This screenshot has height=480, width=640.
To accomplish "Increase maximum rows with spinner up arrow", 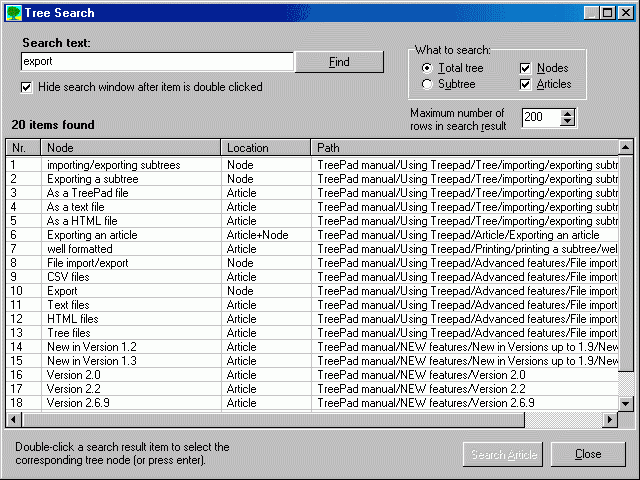I will tap(568, 113).
